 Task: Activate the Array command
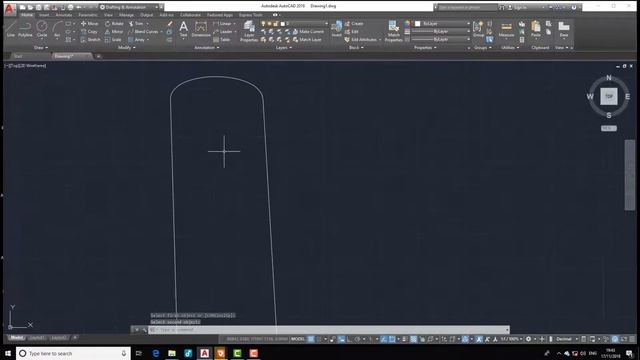[x=136, y=40]
